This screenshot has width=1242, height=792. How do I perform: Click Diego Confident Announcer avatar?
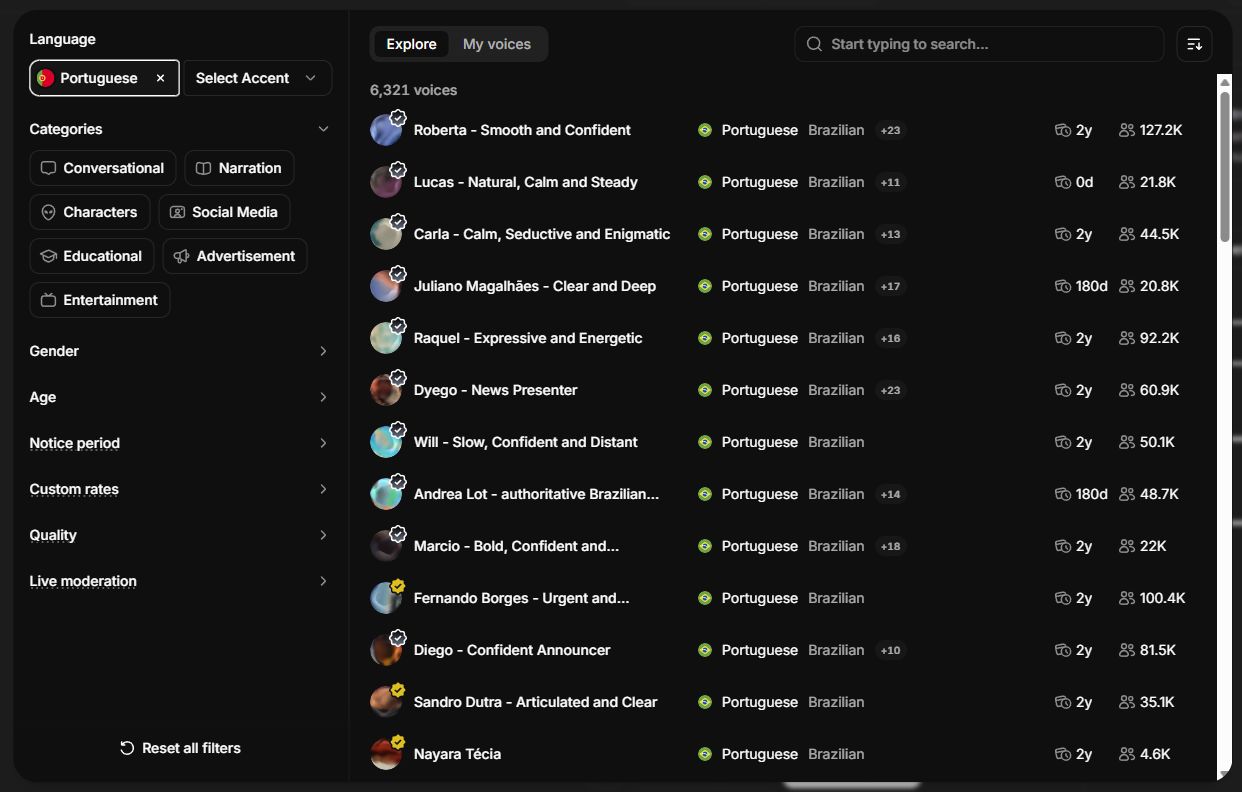point(386,650)
